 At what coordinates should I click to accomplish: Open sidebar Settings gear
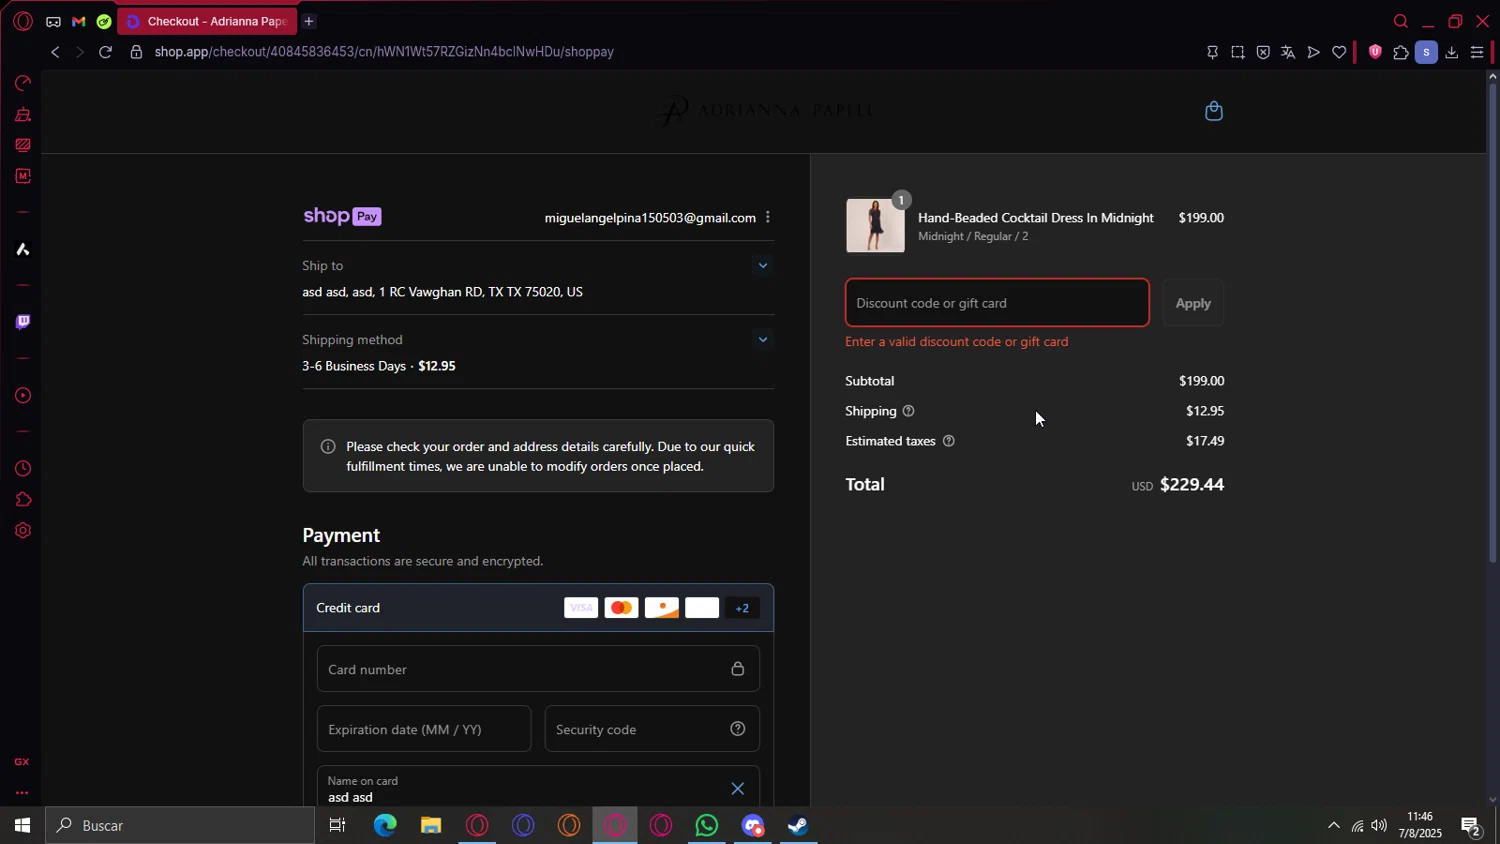point(22,530)
